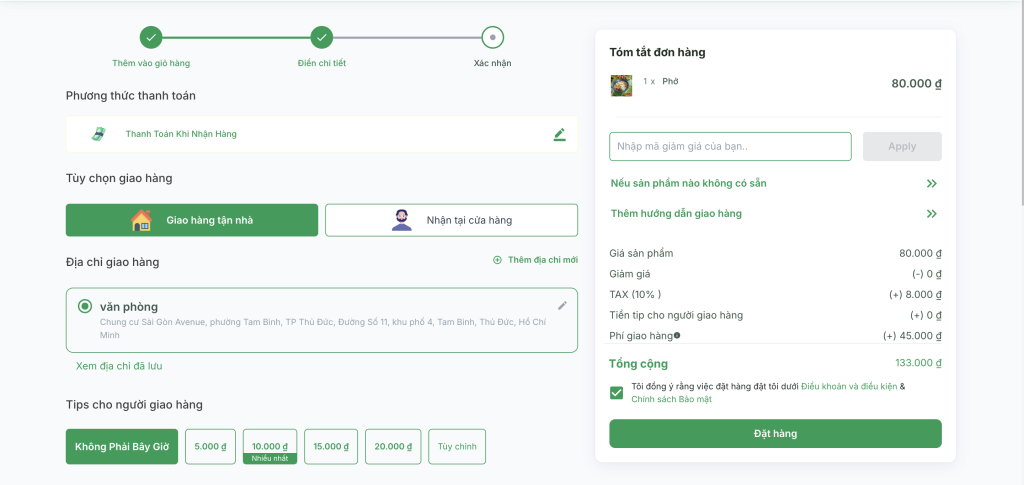Select the văn phòng address radio button
The width and height of the screenshot is (1024, 485).
(x=85, y=306)
